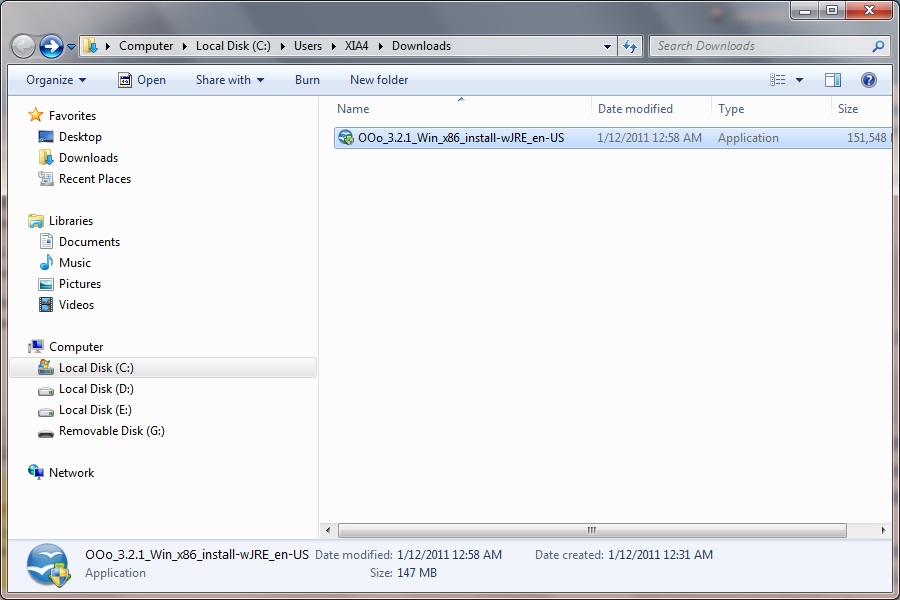
Task: Expand the arrow after Users in breadcrumb
Action: [x=333, y=47]
